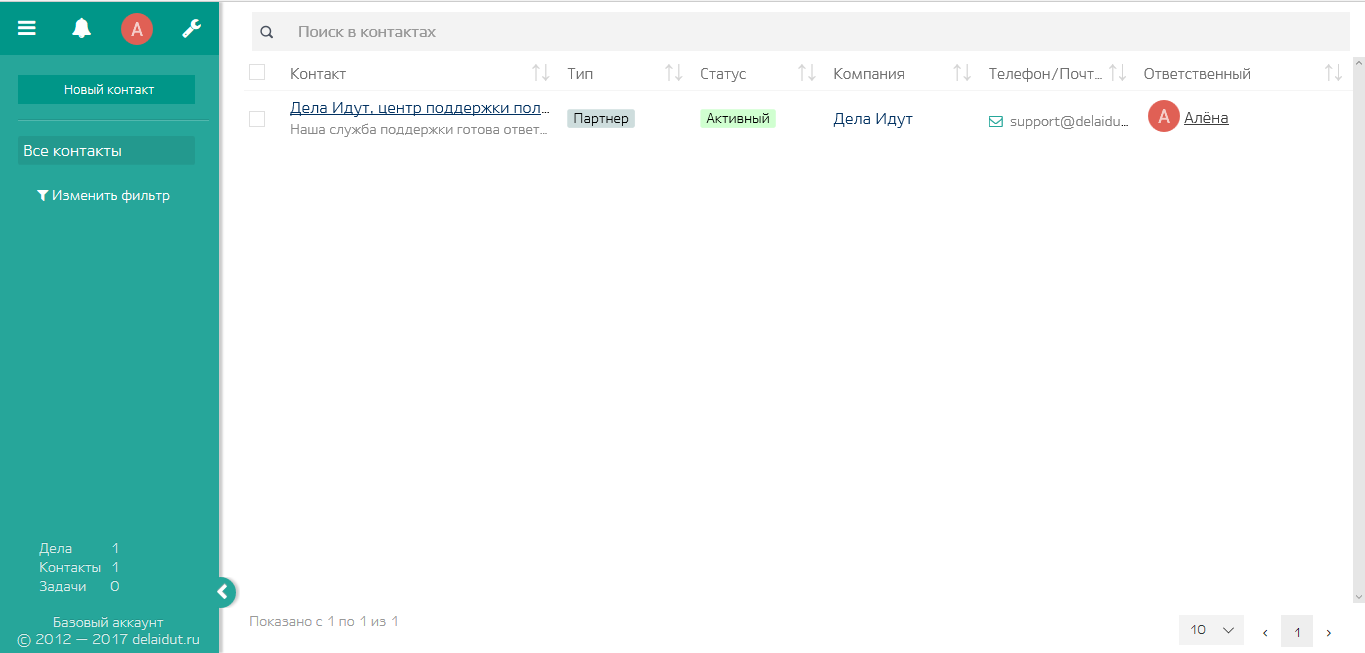Tick checkbox for Дела Идут contact
The width and height of the screenshot is (1365, 653).
click(x=257, y=119)
